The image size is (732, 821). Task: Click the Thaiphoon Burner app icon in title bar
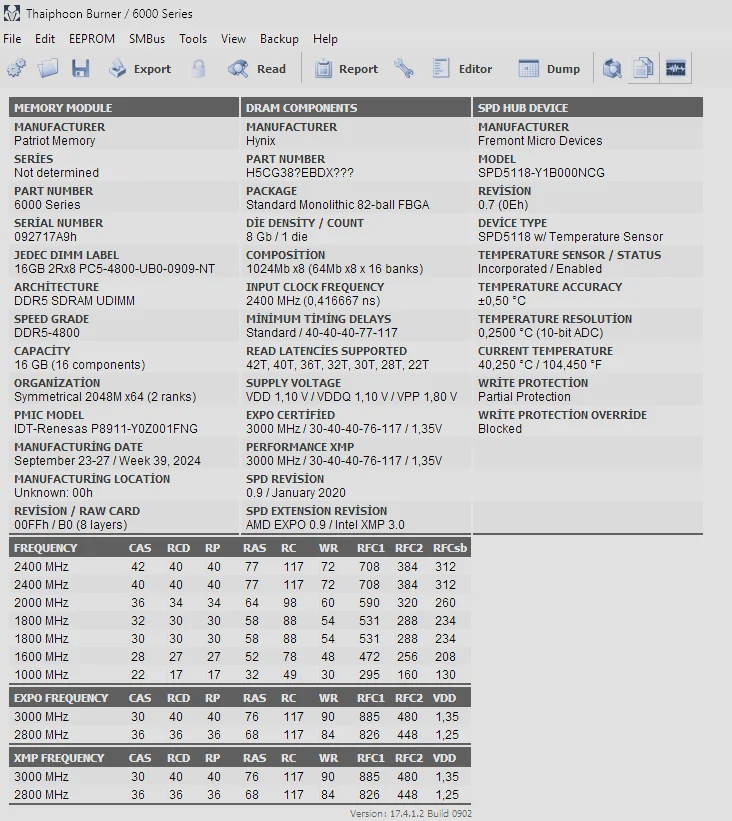click(12, 14)
